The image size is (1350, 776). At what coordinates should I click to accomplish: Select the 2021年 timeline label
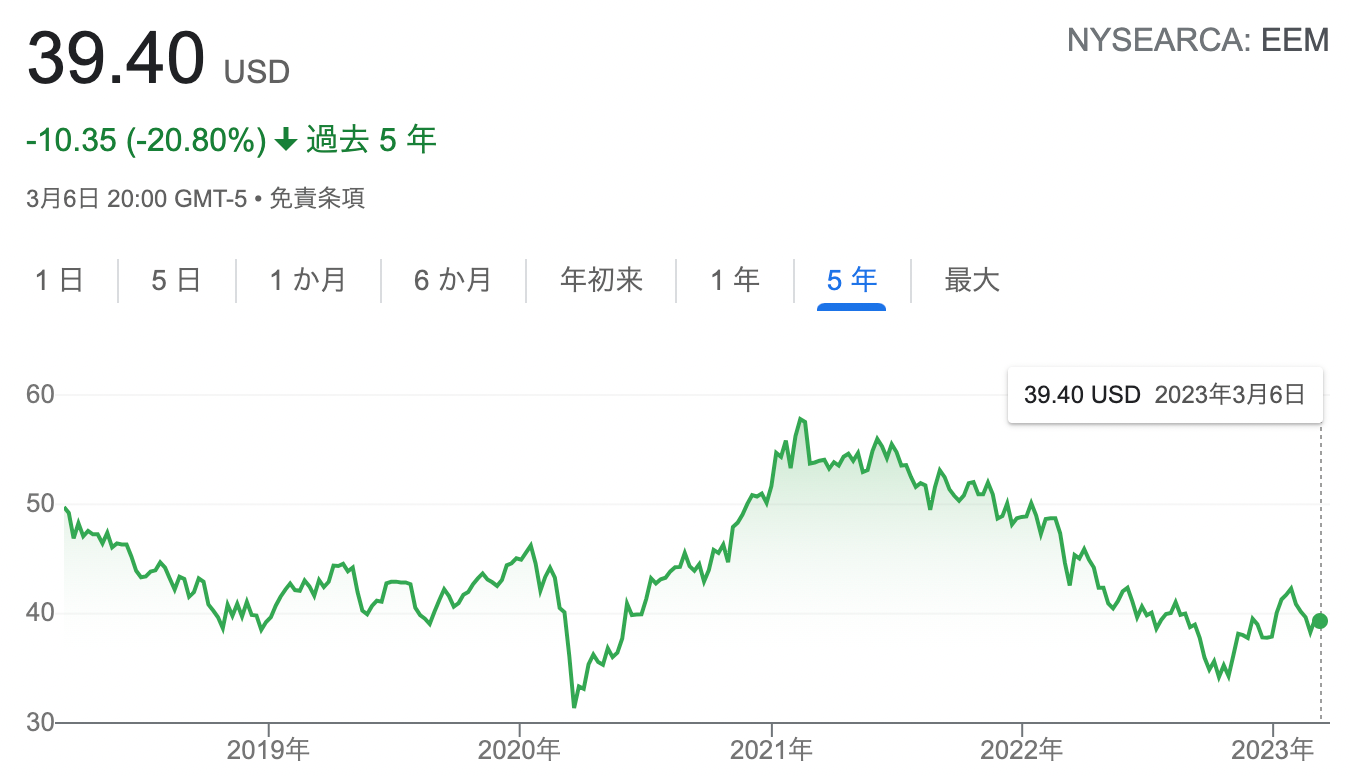click(x=771, y=748)
